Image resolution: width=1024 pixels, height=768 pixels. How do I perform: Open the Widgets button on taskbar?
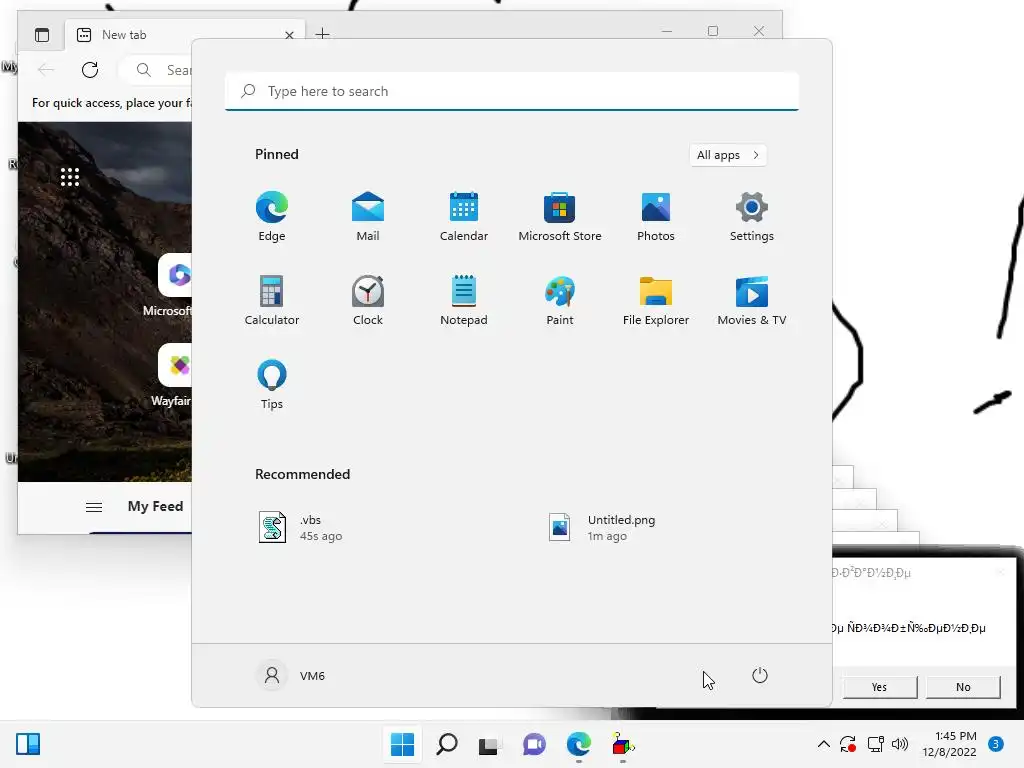tap(28, 744)
